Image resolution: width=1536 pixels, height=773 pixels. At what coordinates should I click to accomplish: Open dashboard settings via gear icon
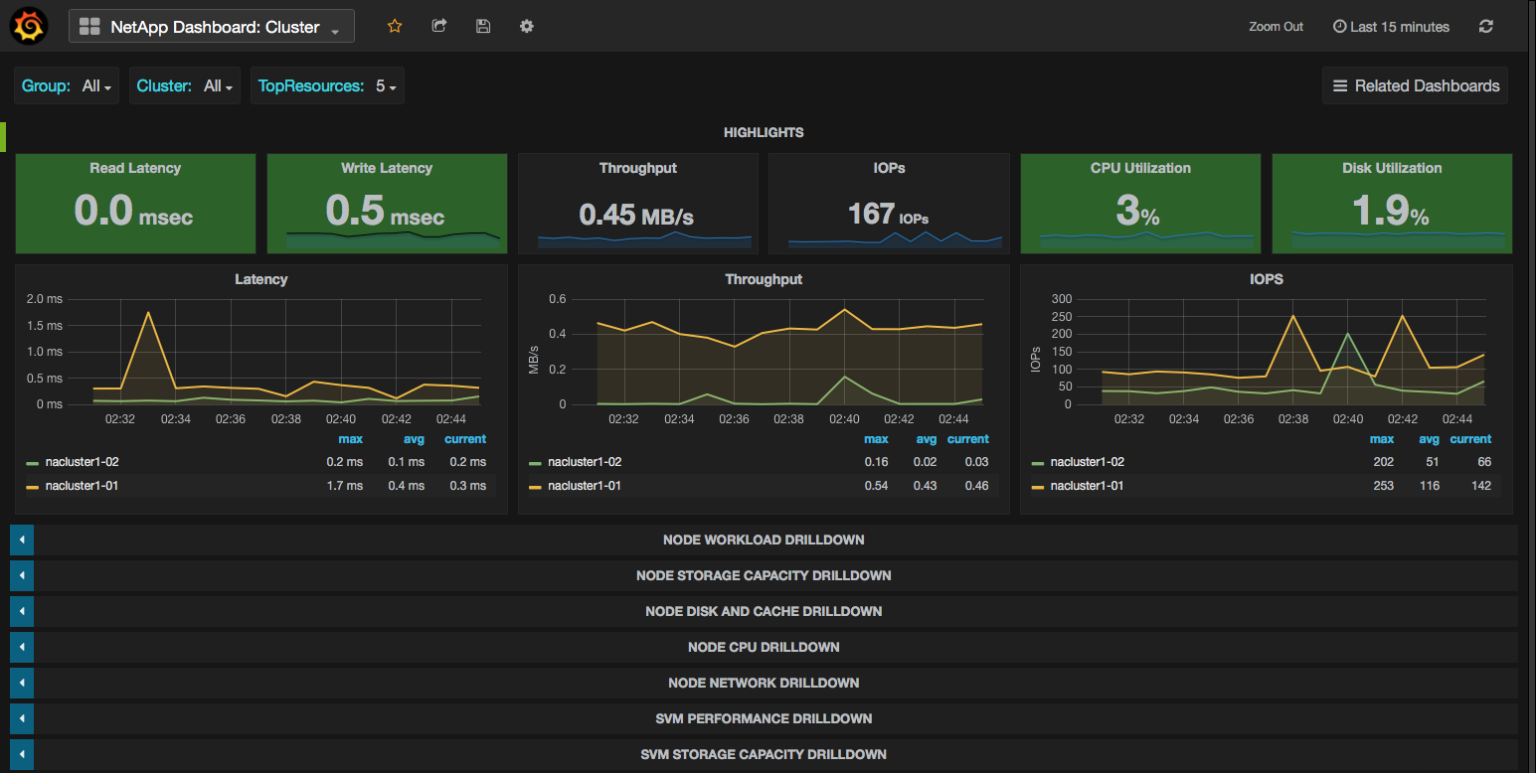pos(526,26)
